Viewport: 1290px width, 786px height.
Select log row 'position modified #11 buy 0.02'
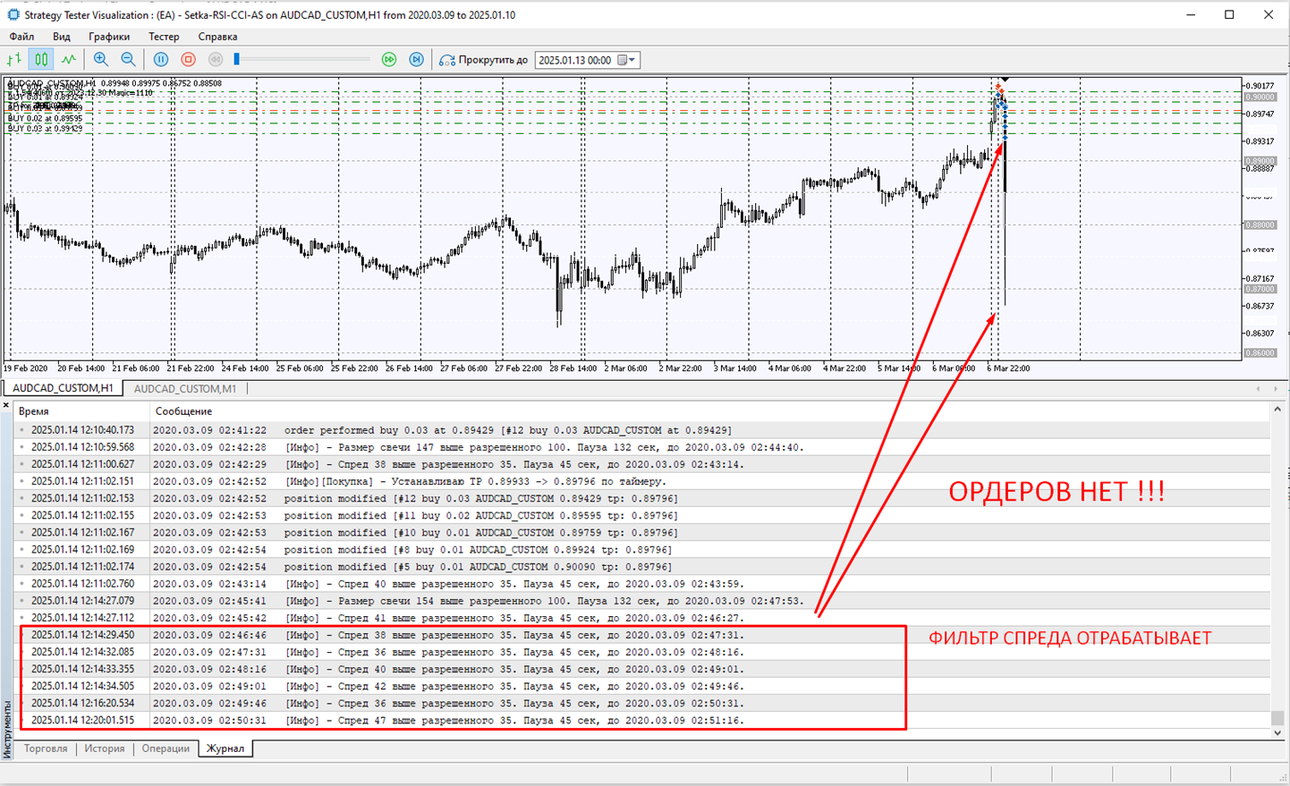(642, 515)
